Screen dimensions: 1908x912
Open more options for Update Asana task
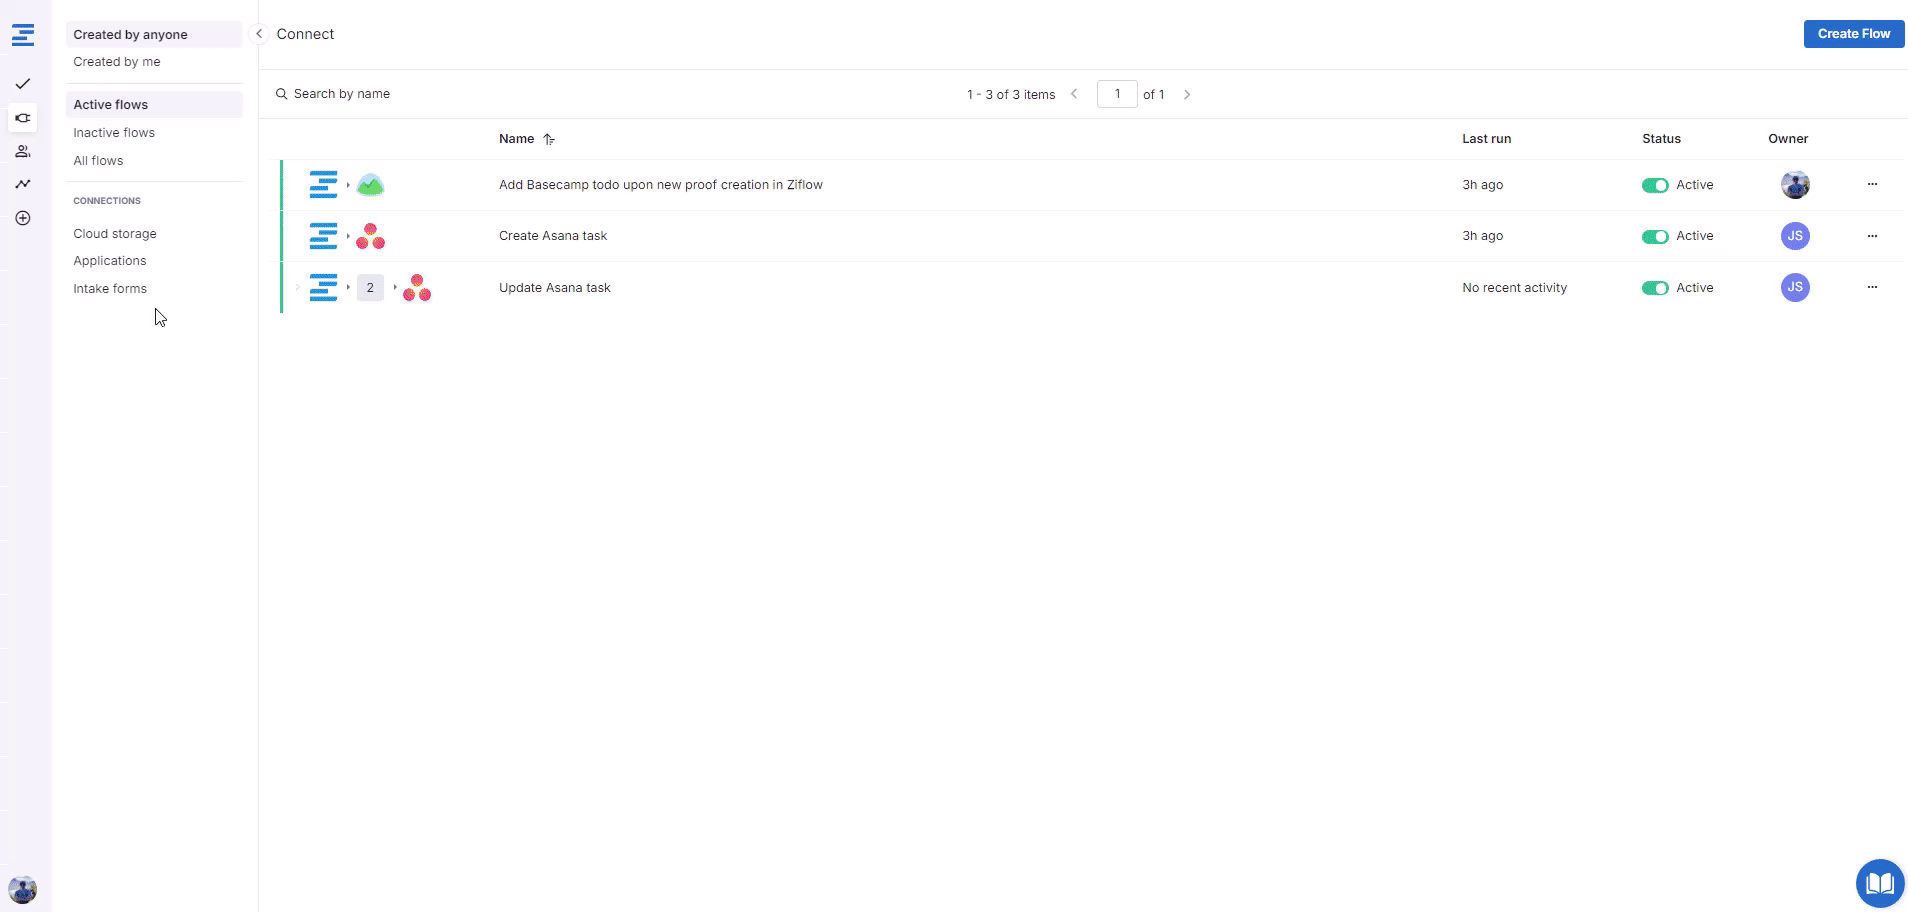(1872, 288)
